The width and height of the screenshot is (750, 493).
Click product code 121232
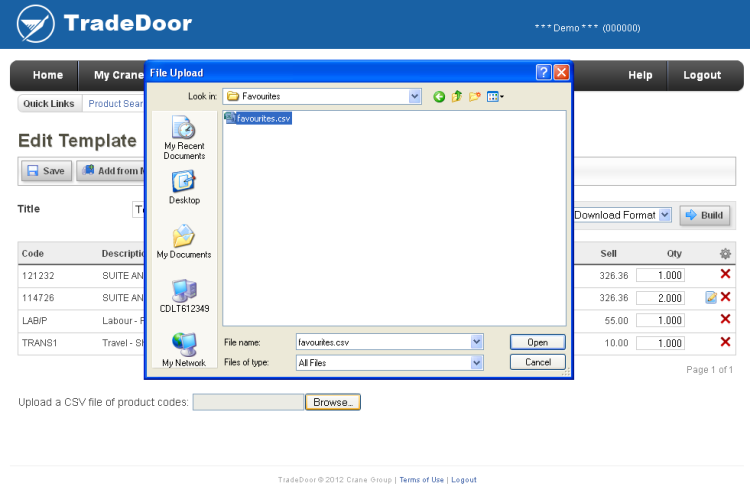[38, 276]
